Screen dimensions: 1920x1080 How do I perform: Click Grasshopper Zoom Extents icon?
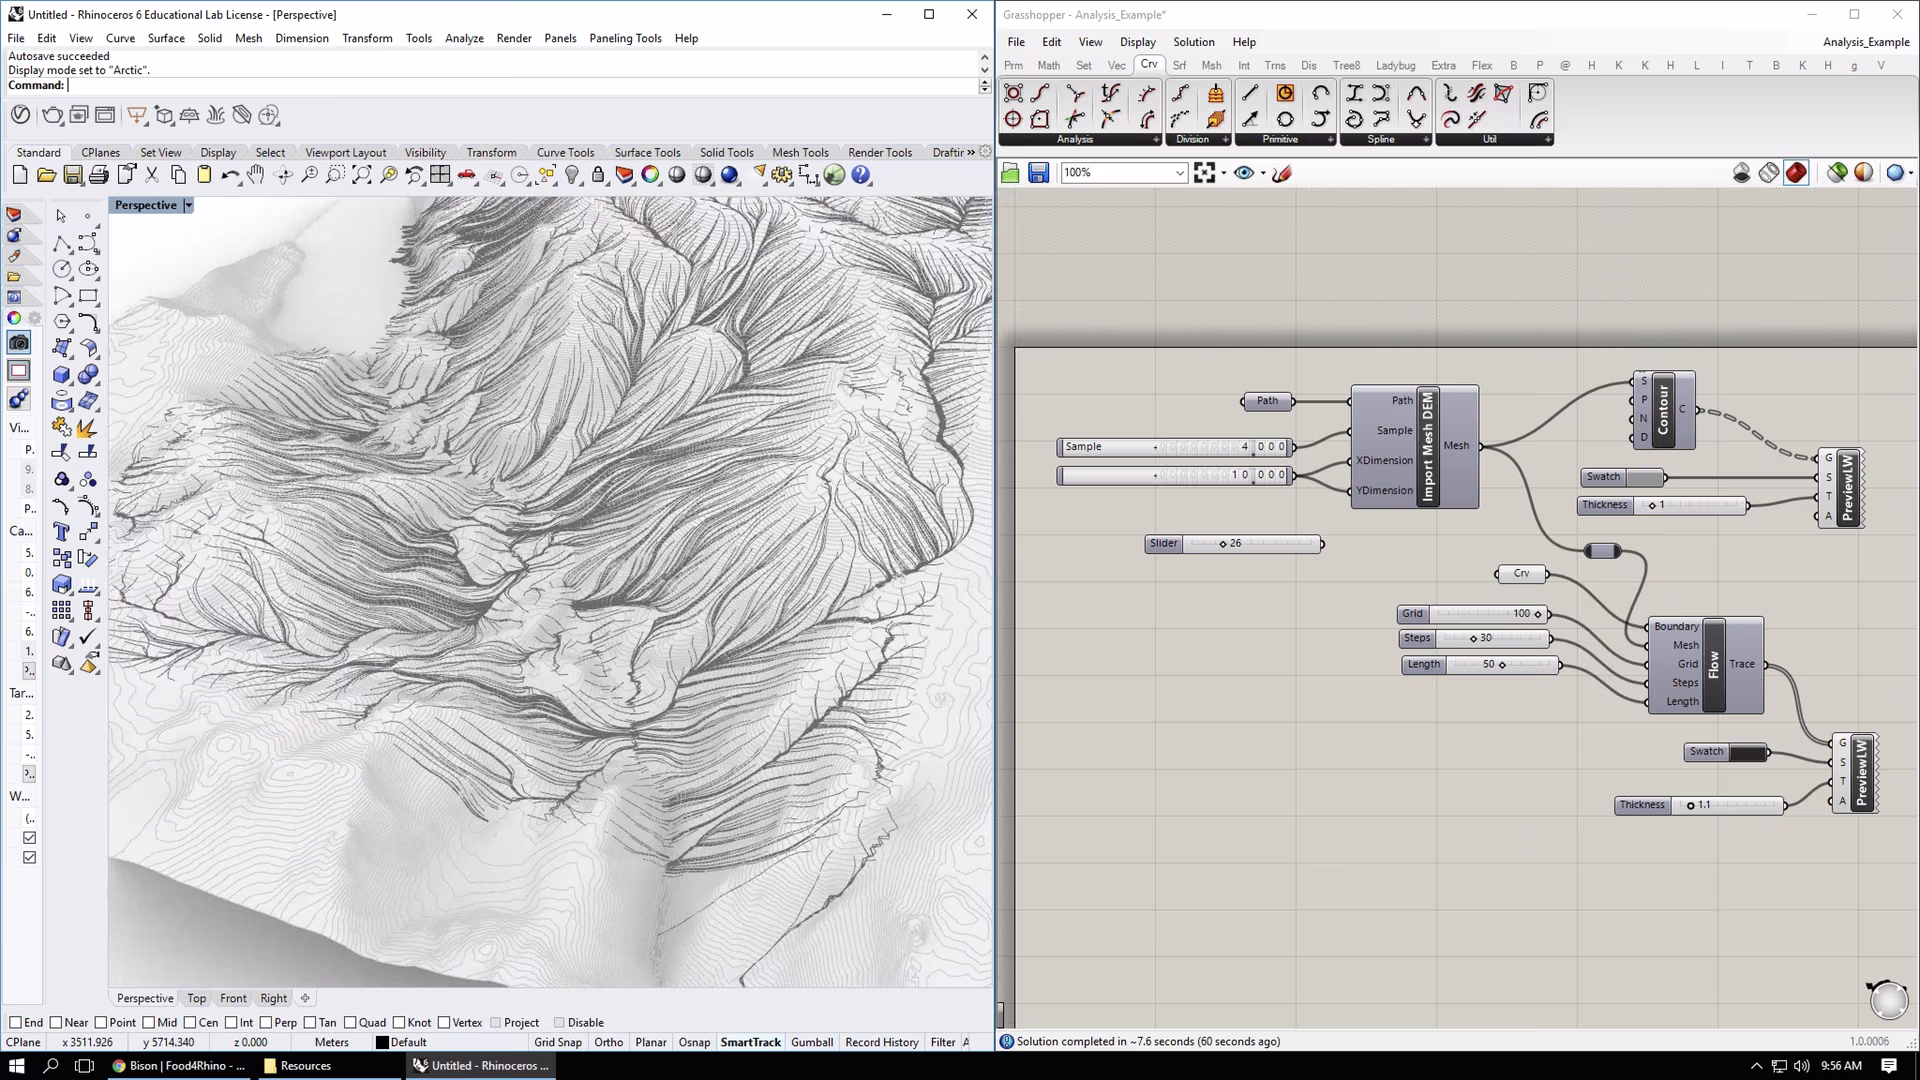coord(1204,173)
